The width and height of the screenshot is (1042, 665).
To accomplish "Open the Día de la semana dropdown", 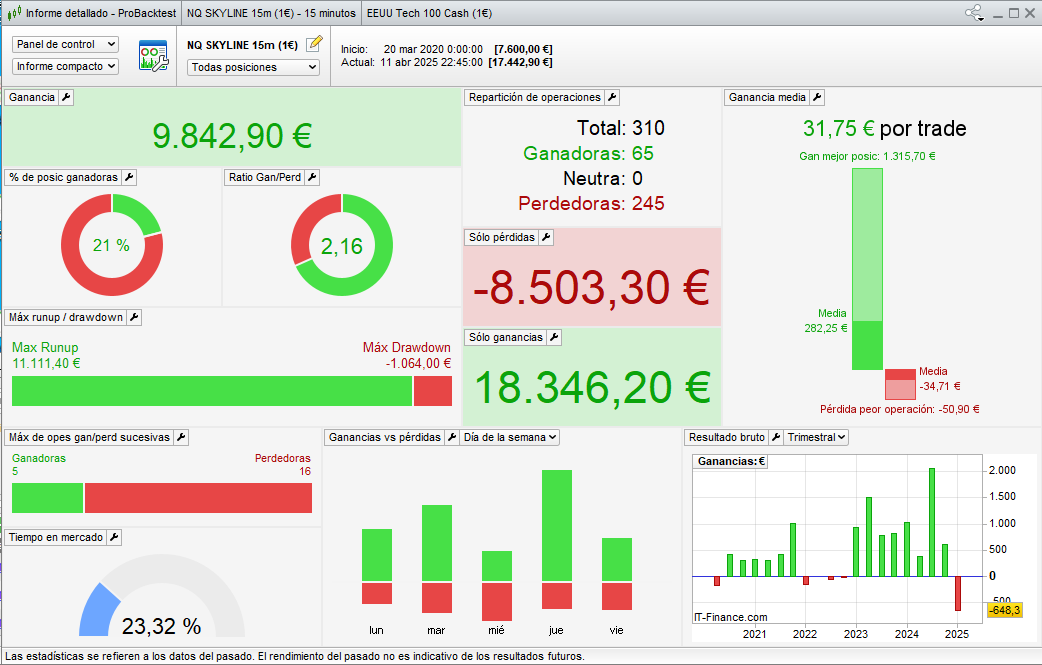I will (509, 437).
